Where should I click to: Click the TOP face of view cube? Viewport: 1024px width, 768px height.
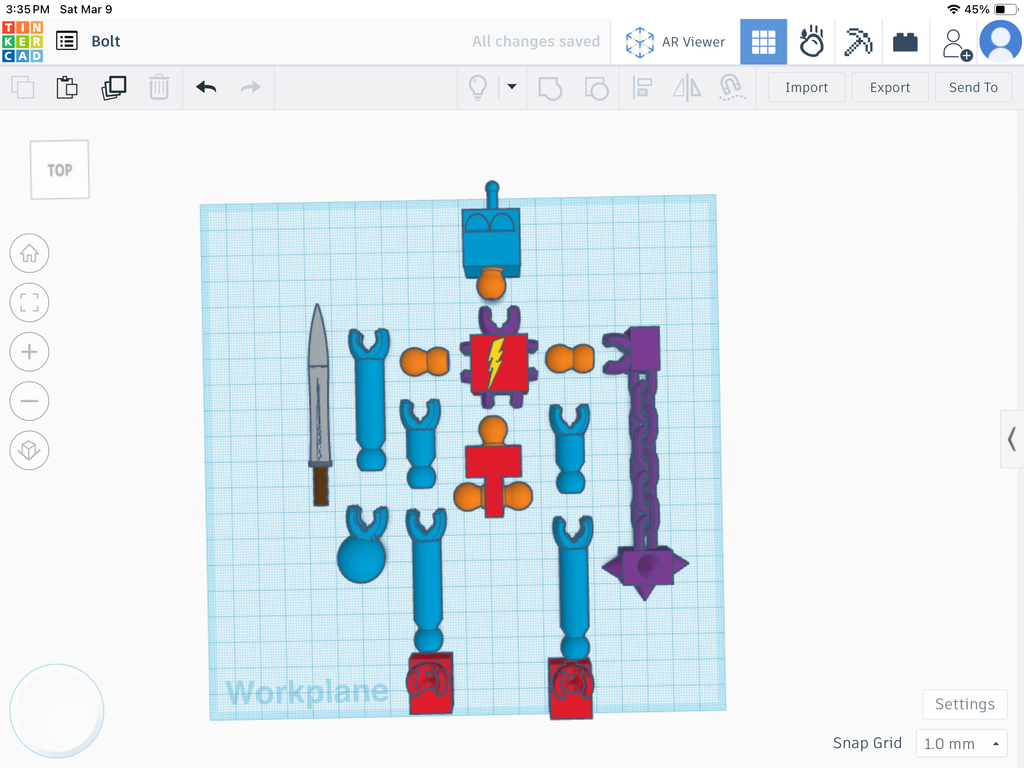click(59, 170)
